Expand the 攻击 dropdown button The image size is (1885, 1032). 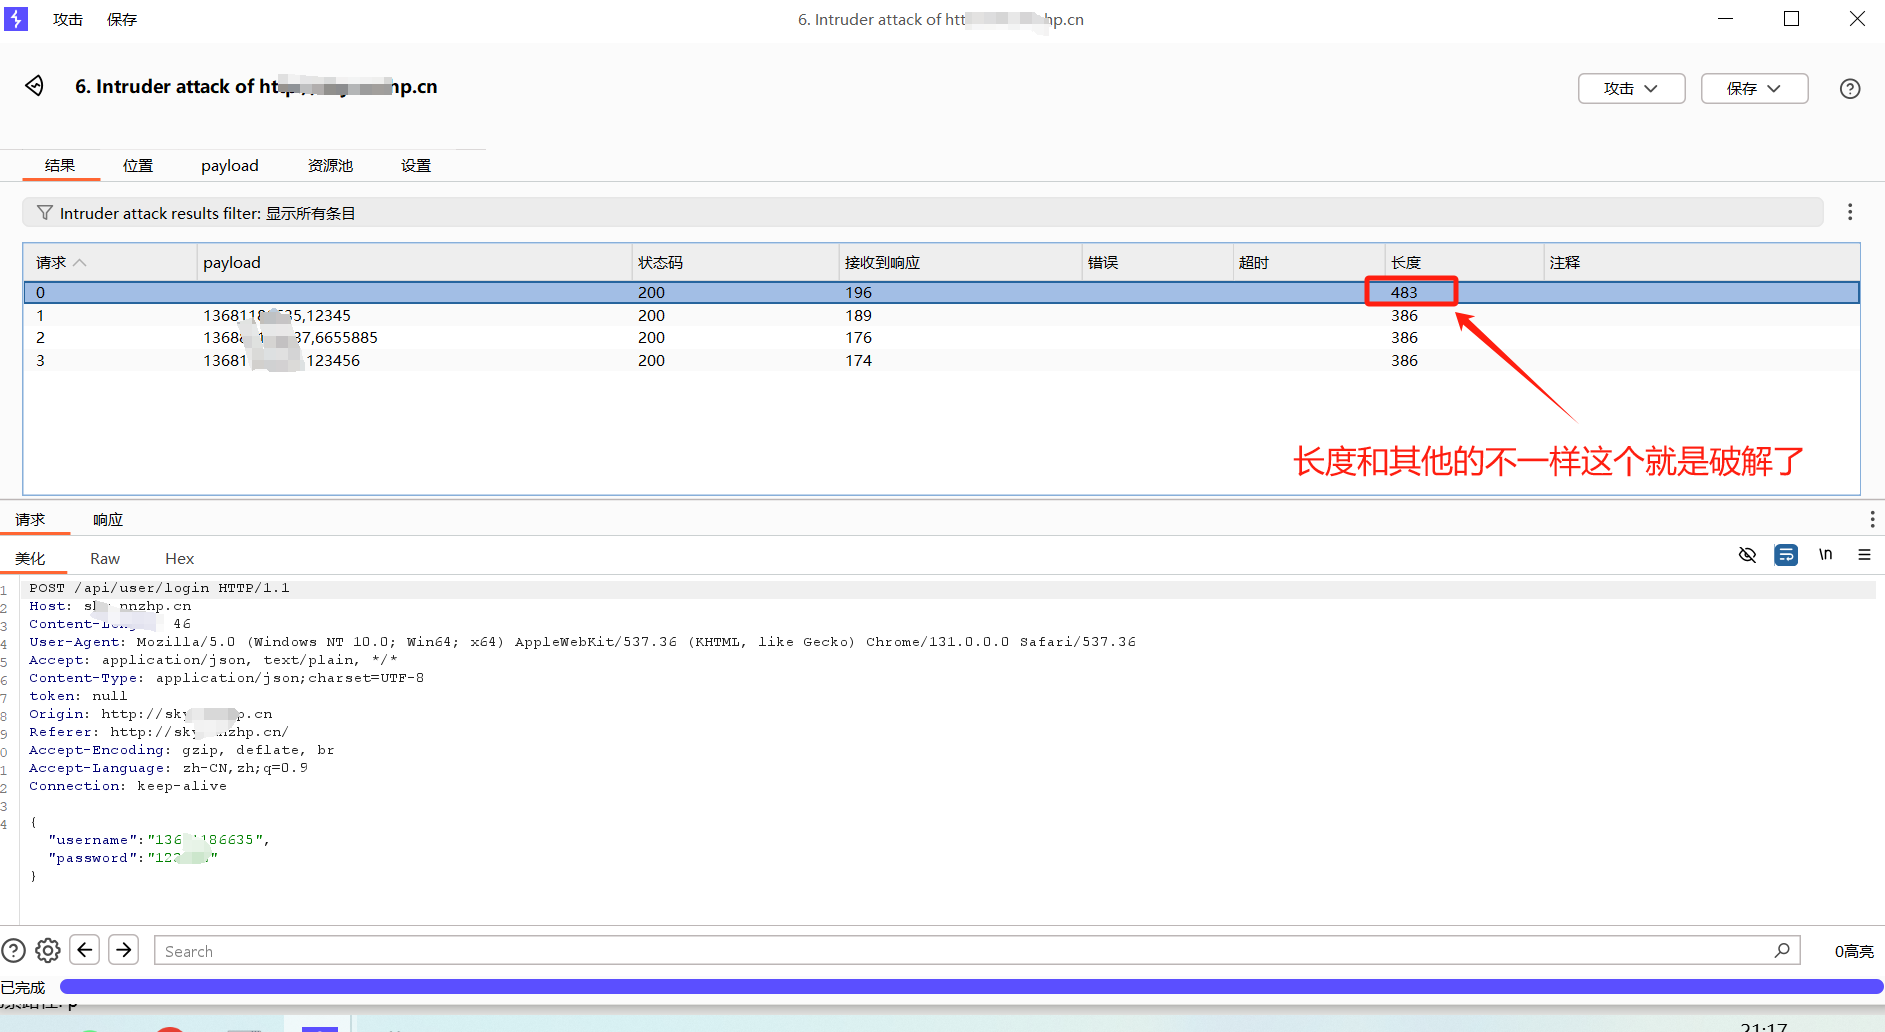coord(1631,88)
